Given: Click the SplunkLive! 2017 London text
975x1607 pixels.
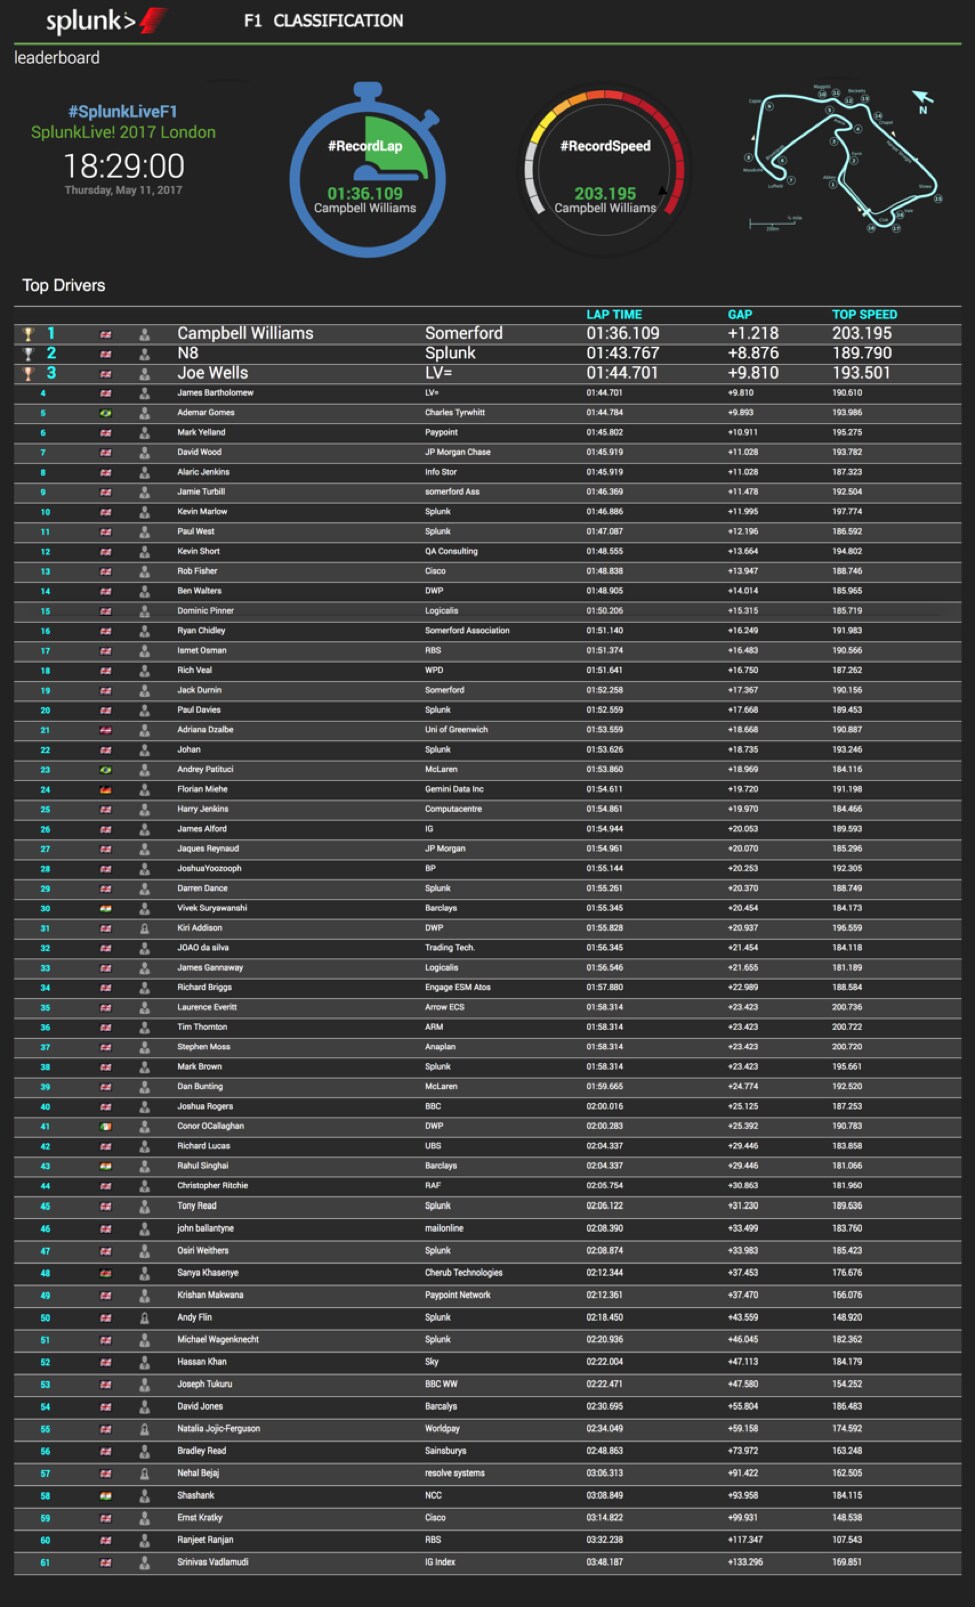Looking at the screenshot, I should 123,132.
